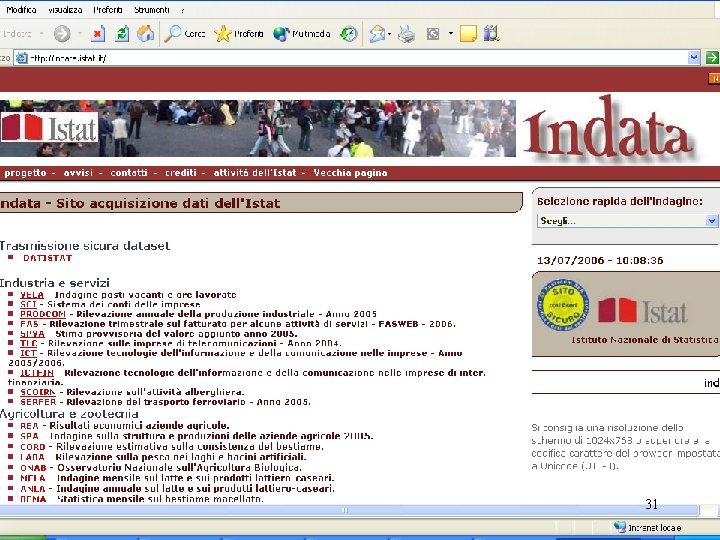Open the ICT survey link

click(28, 353)
